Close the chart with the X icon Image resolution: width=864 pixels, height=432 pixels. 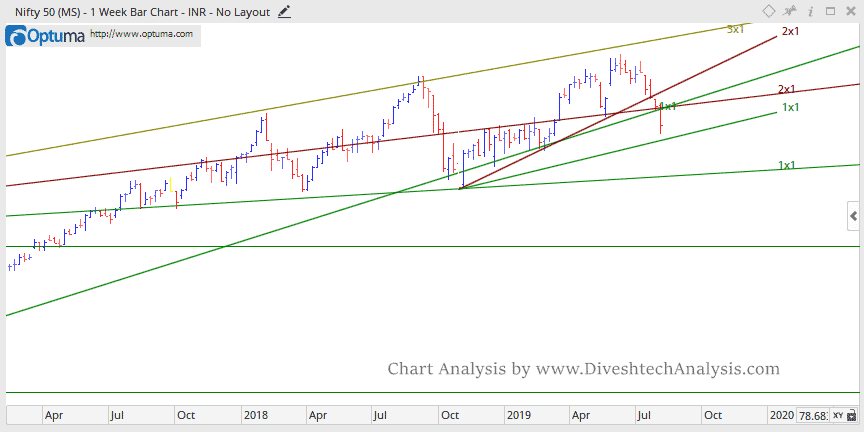[x=850, y=11]
